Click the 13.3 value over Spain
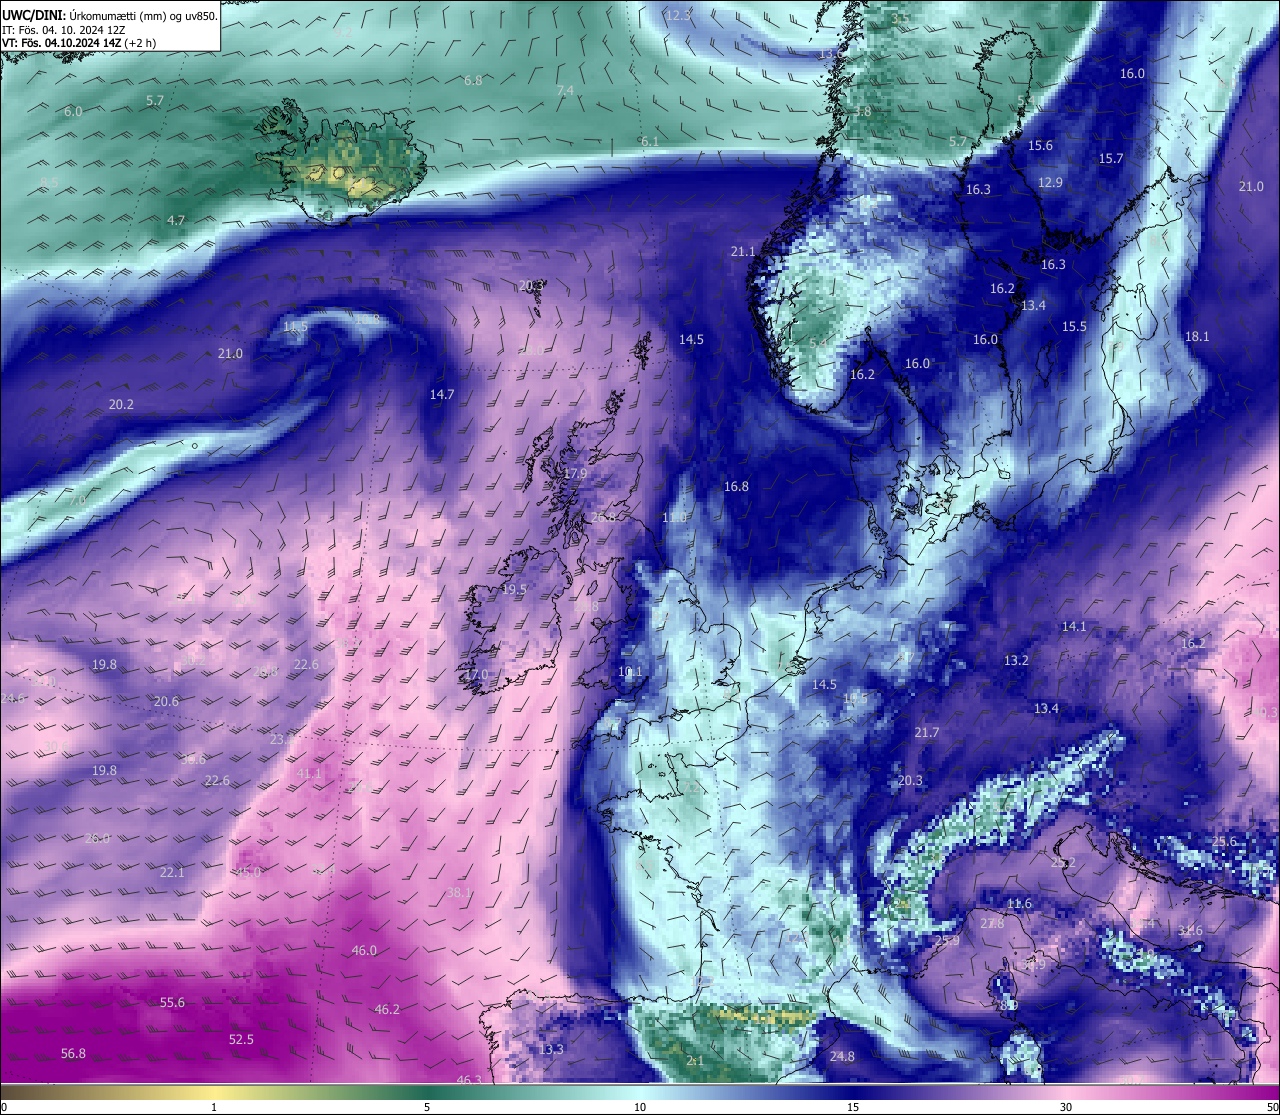The width and height of the screenshot is (1280, 1115). (551, 1049)
